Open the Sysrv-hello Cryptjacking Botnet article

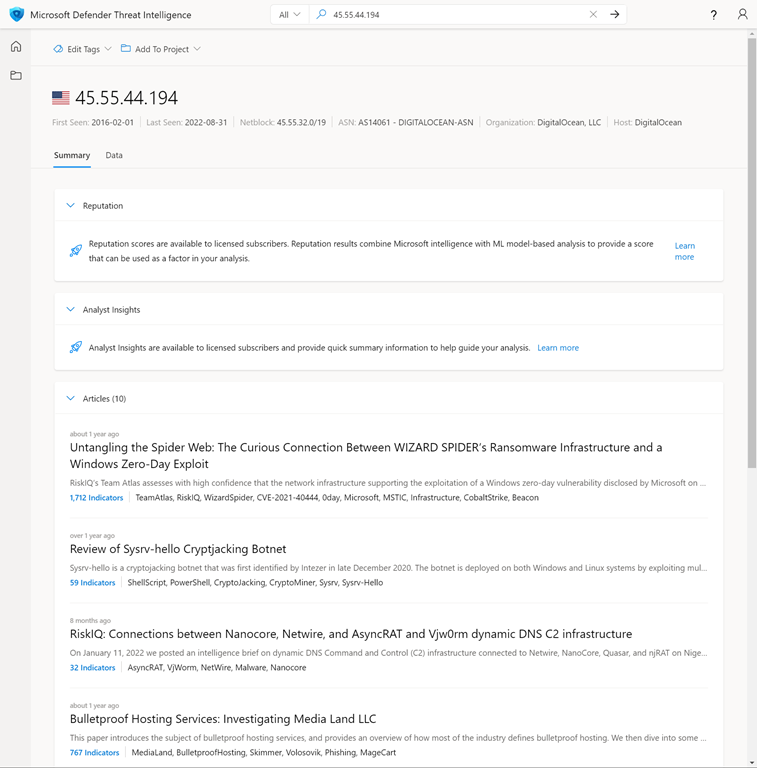tap(178, 549)
